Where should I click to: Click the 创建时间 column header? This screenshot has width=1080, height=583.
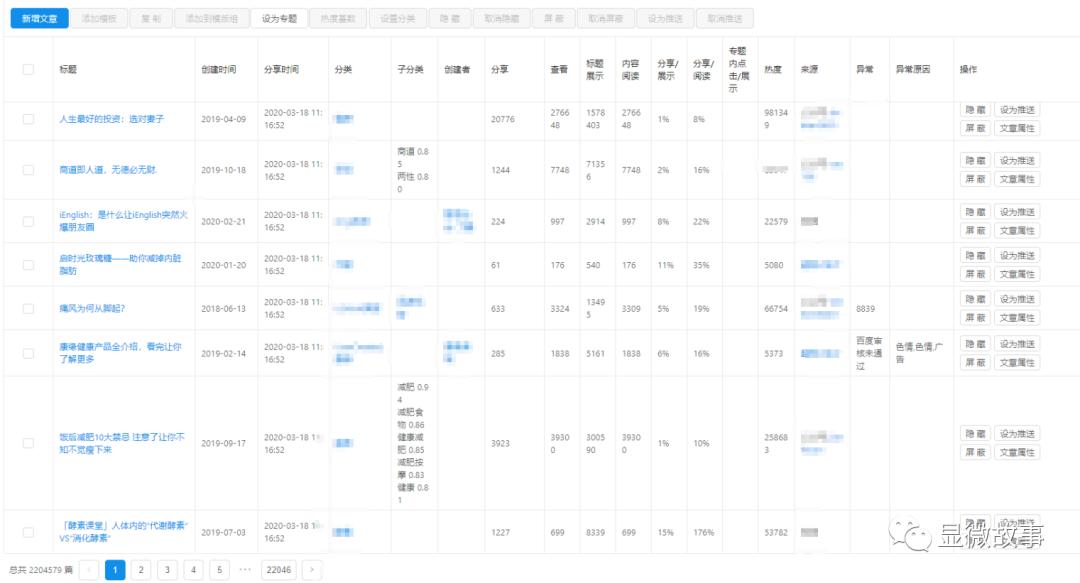218,70
